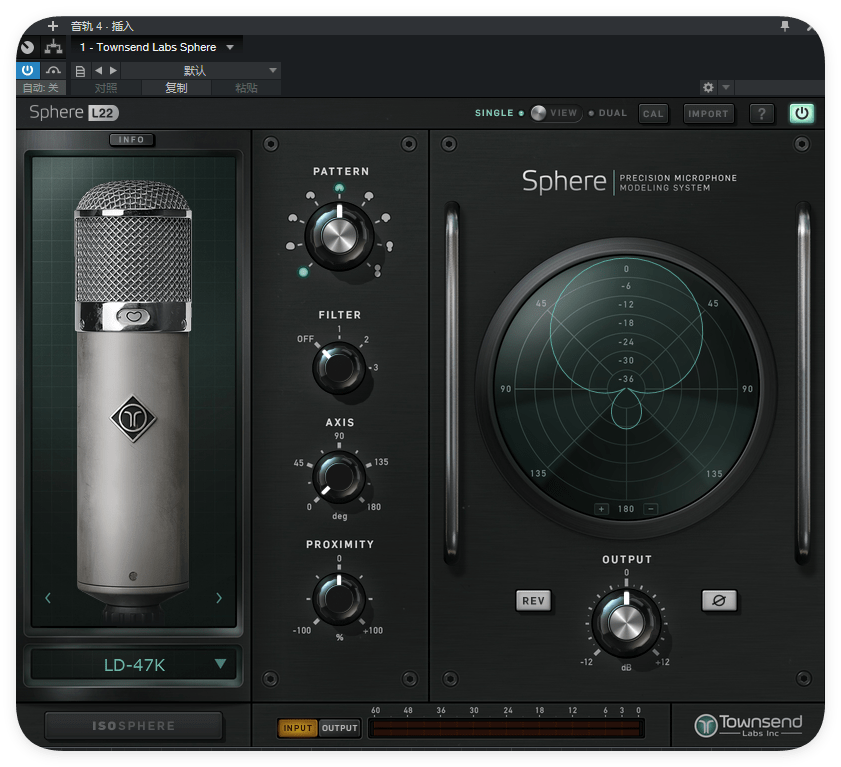The image size is (841, 767).
Task: Click the L22 model badge
Action: (102, 113)
